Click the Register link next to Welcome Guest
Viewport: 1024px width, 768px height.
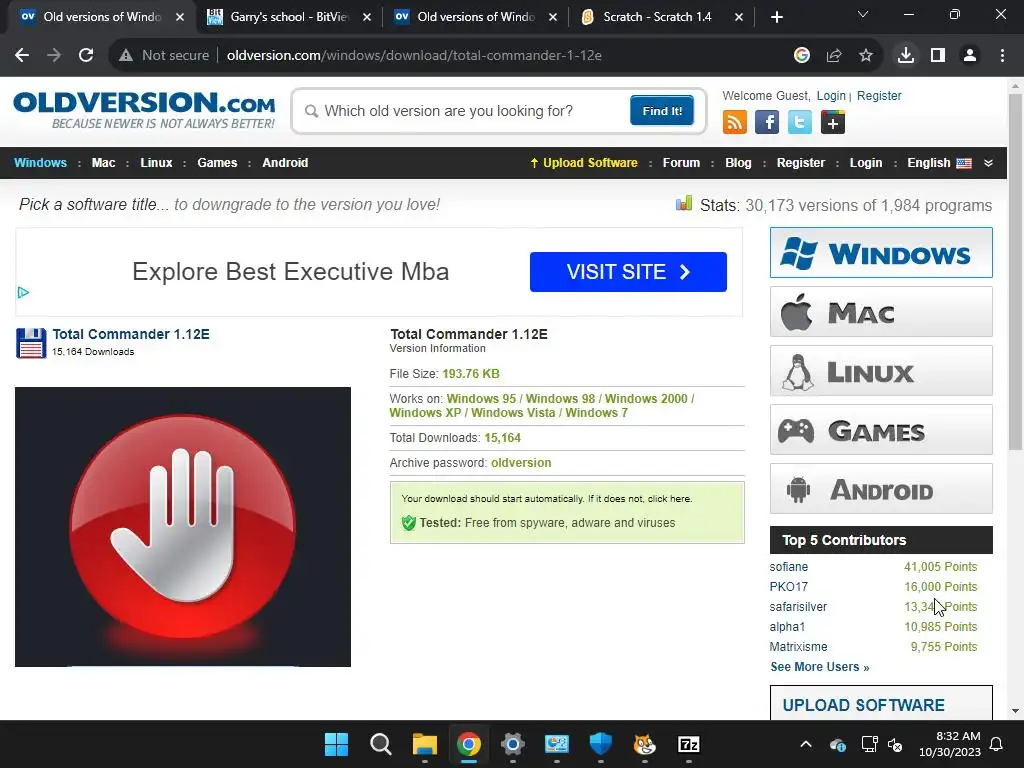coord(879,95)
